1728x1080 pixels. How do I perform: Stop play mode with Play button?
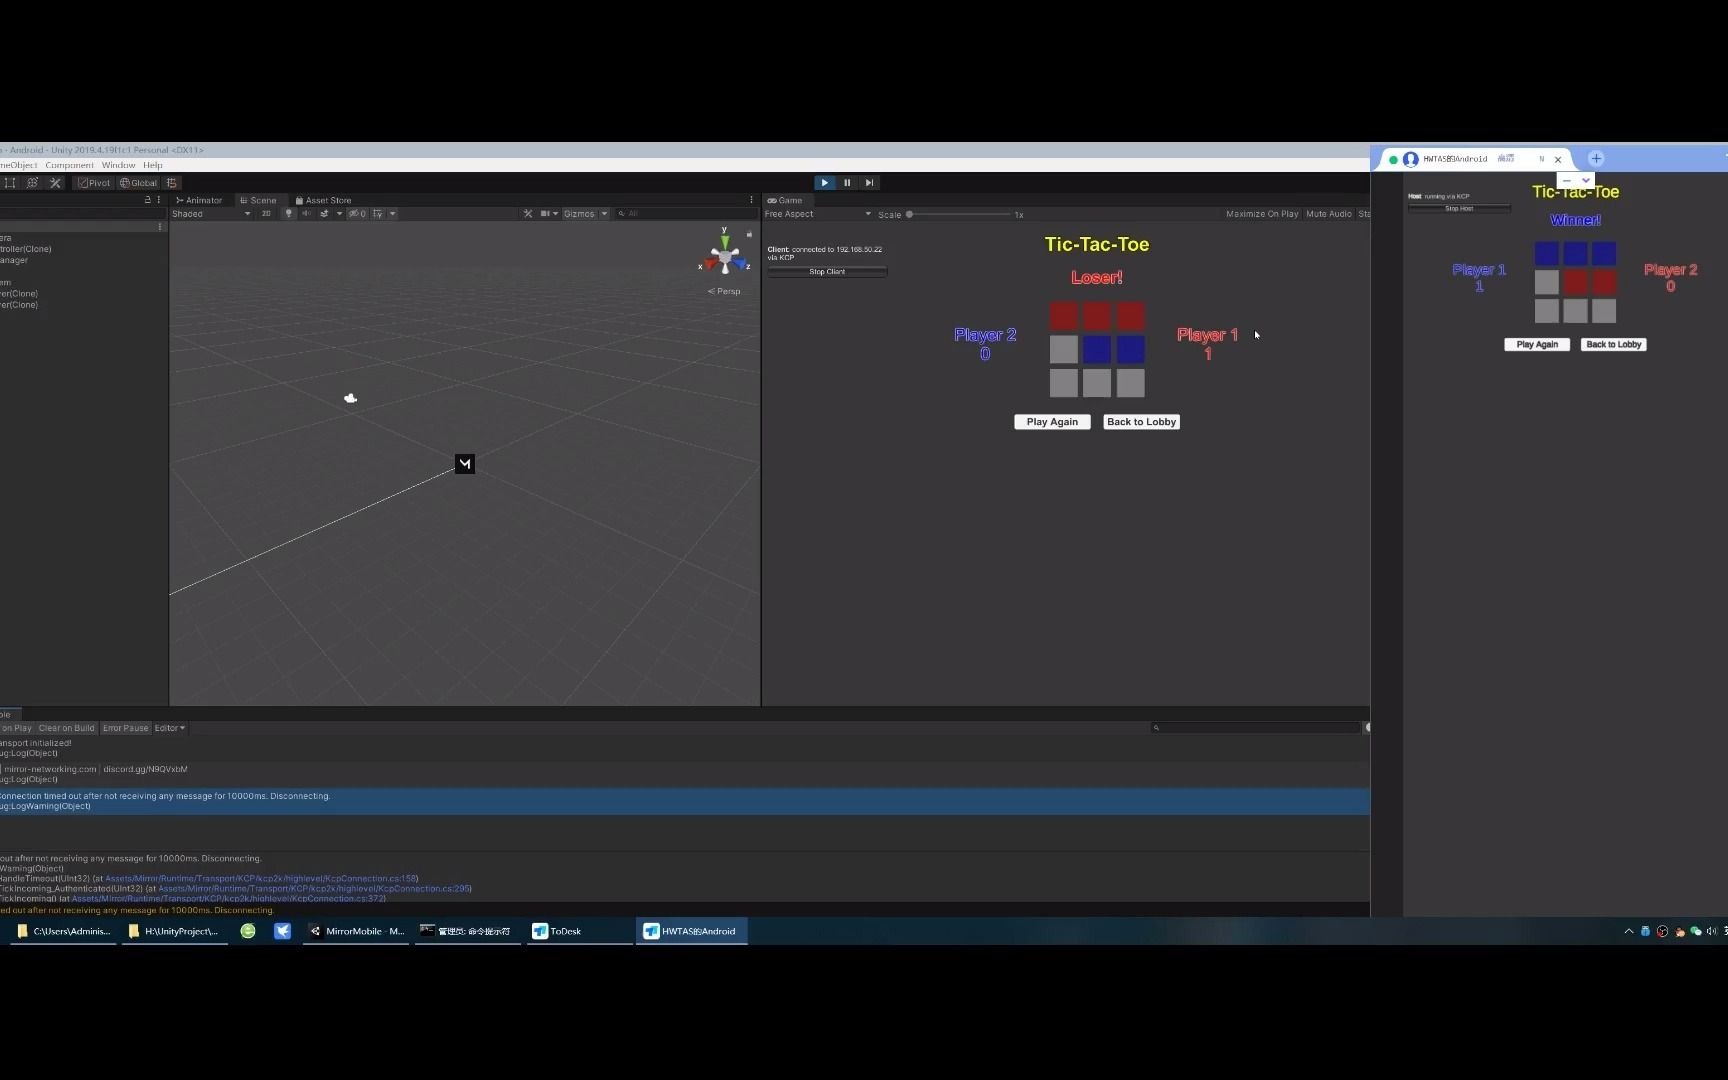click(824, 183)
